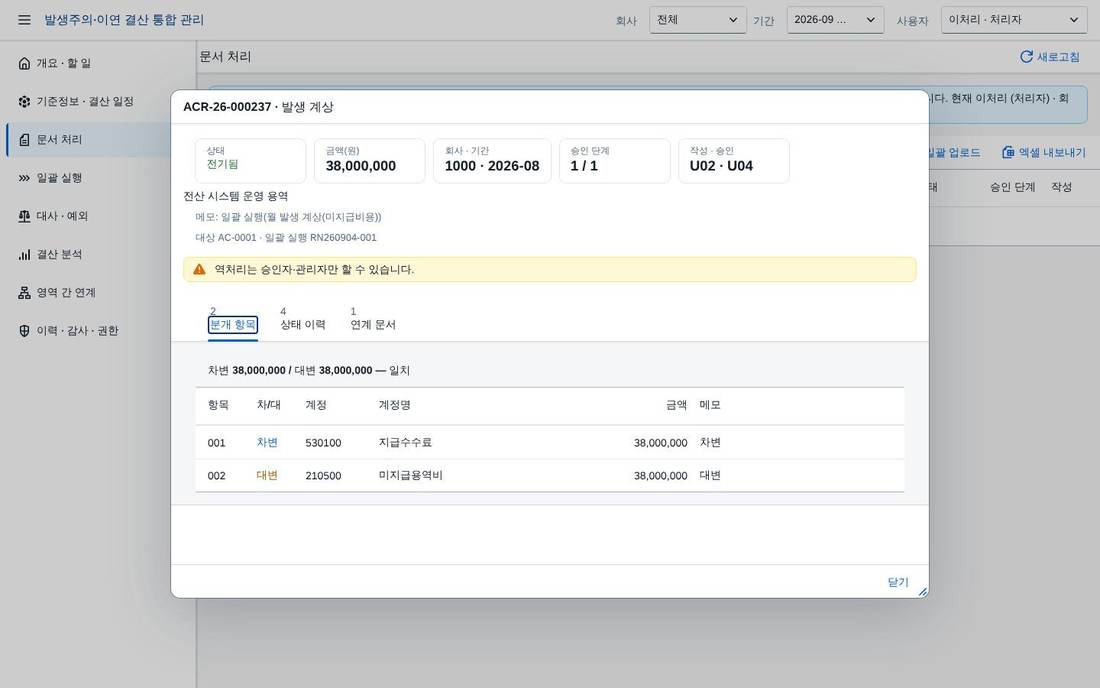Click the hierarchy icon beside 영역 간 연계
Screen dimensions: 1100x688
tap(25, 292)
